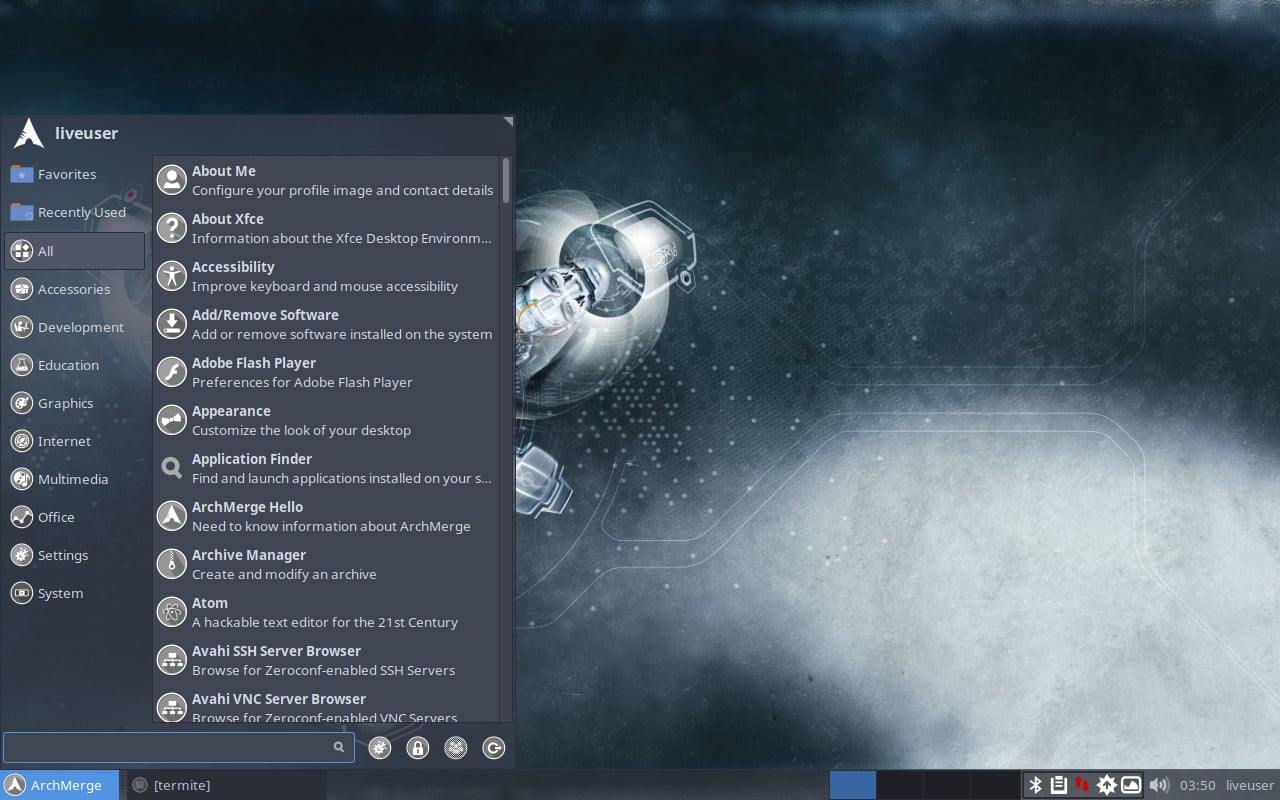Launch Application Finder
Image resolution: width=1280 pixels, height=800 pixels.
pos(326,468)
